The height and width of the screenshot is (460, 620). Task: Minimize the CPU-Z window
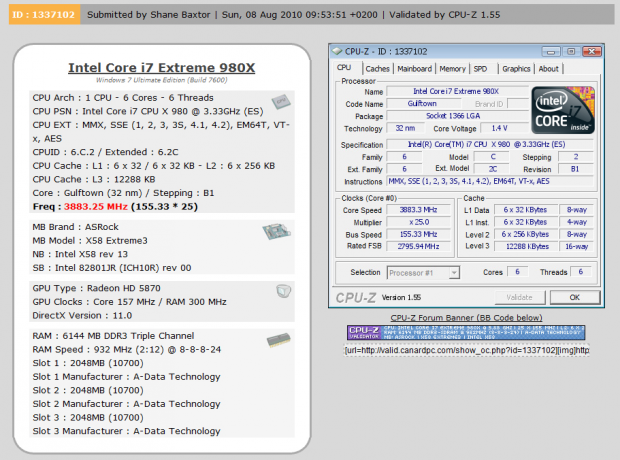(551, 51)
